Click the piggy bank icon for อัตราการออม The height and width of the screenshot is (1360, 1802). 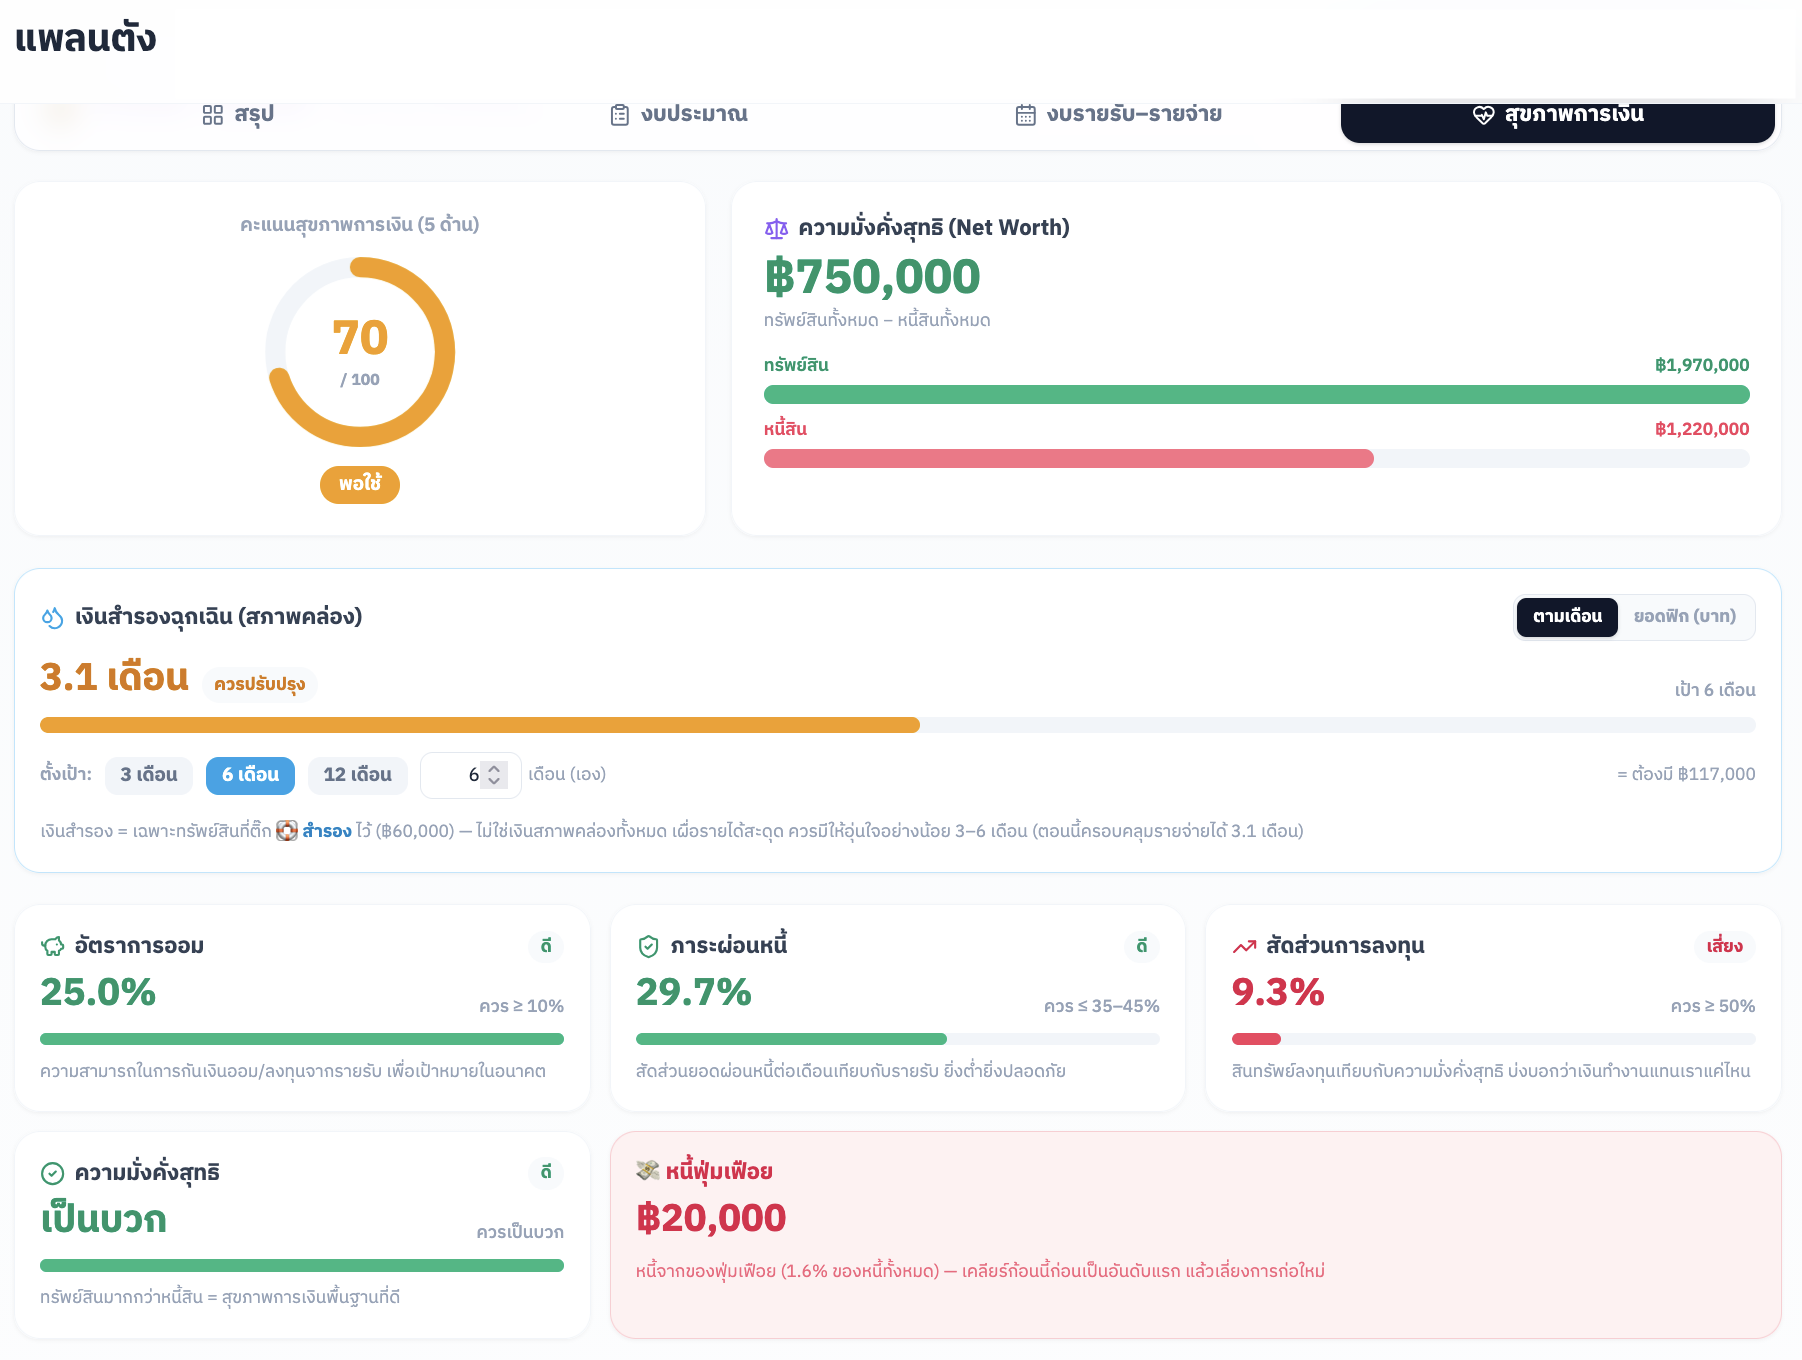point(52,946)
